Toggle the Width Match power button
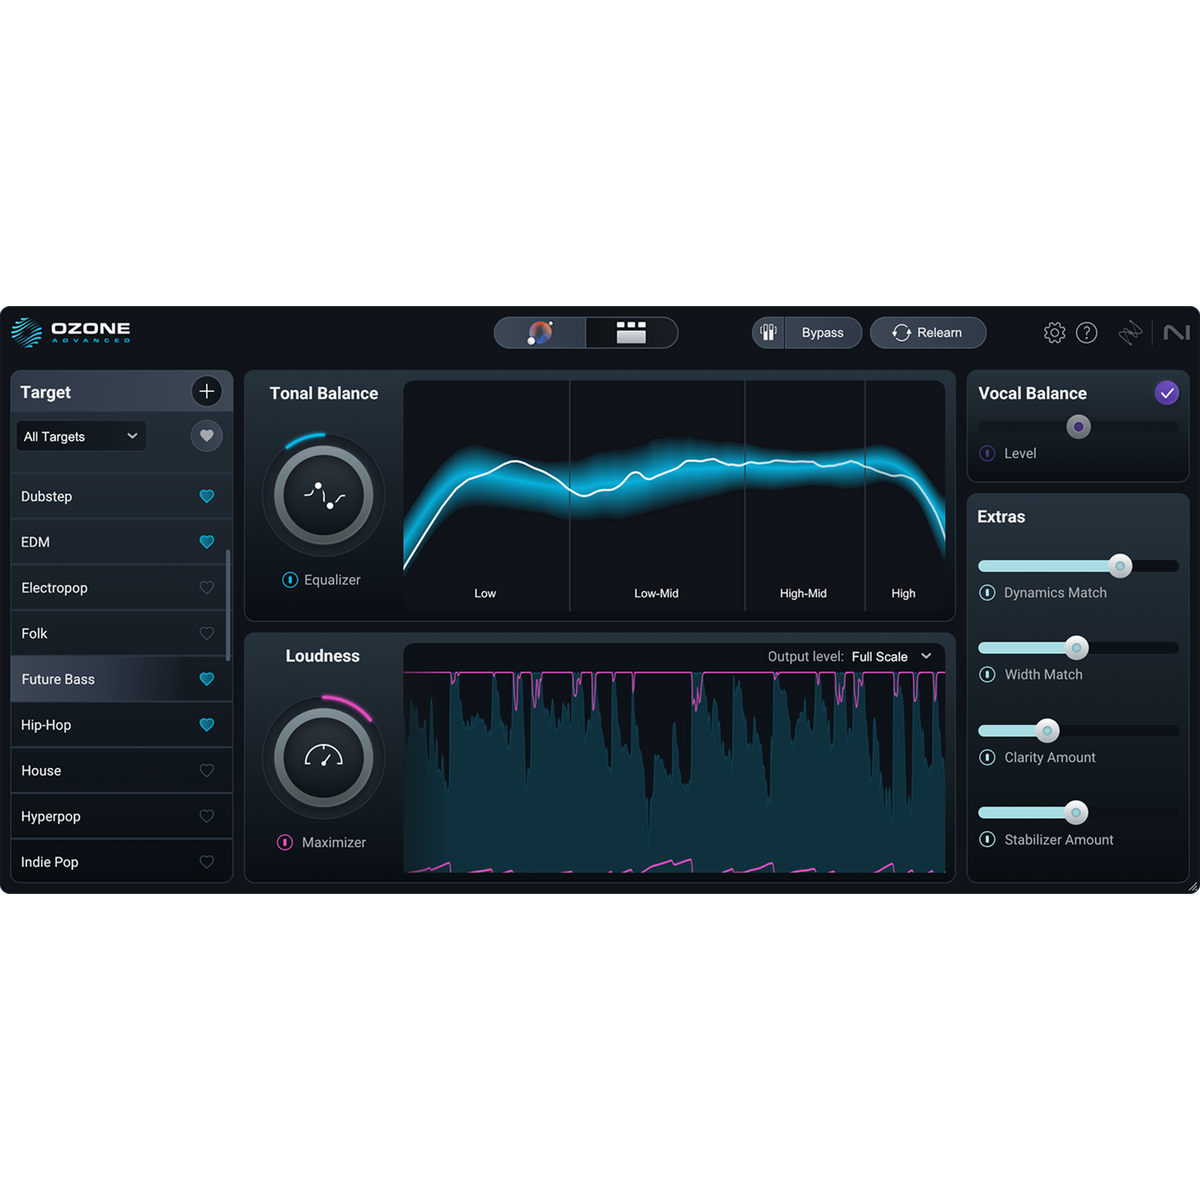The width and height of the screenshot is (1200, 1200). click(987, 675)
